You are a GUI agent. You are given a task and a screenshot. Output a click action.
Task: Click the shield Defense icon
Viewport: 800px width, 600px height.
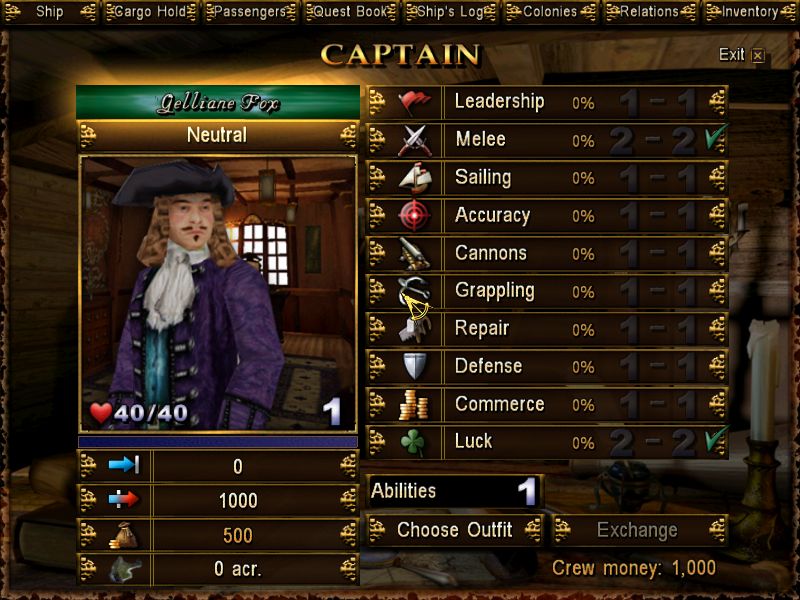tap(414, 366)
